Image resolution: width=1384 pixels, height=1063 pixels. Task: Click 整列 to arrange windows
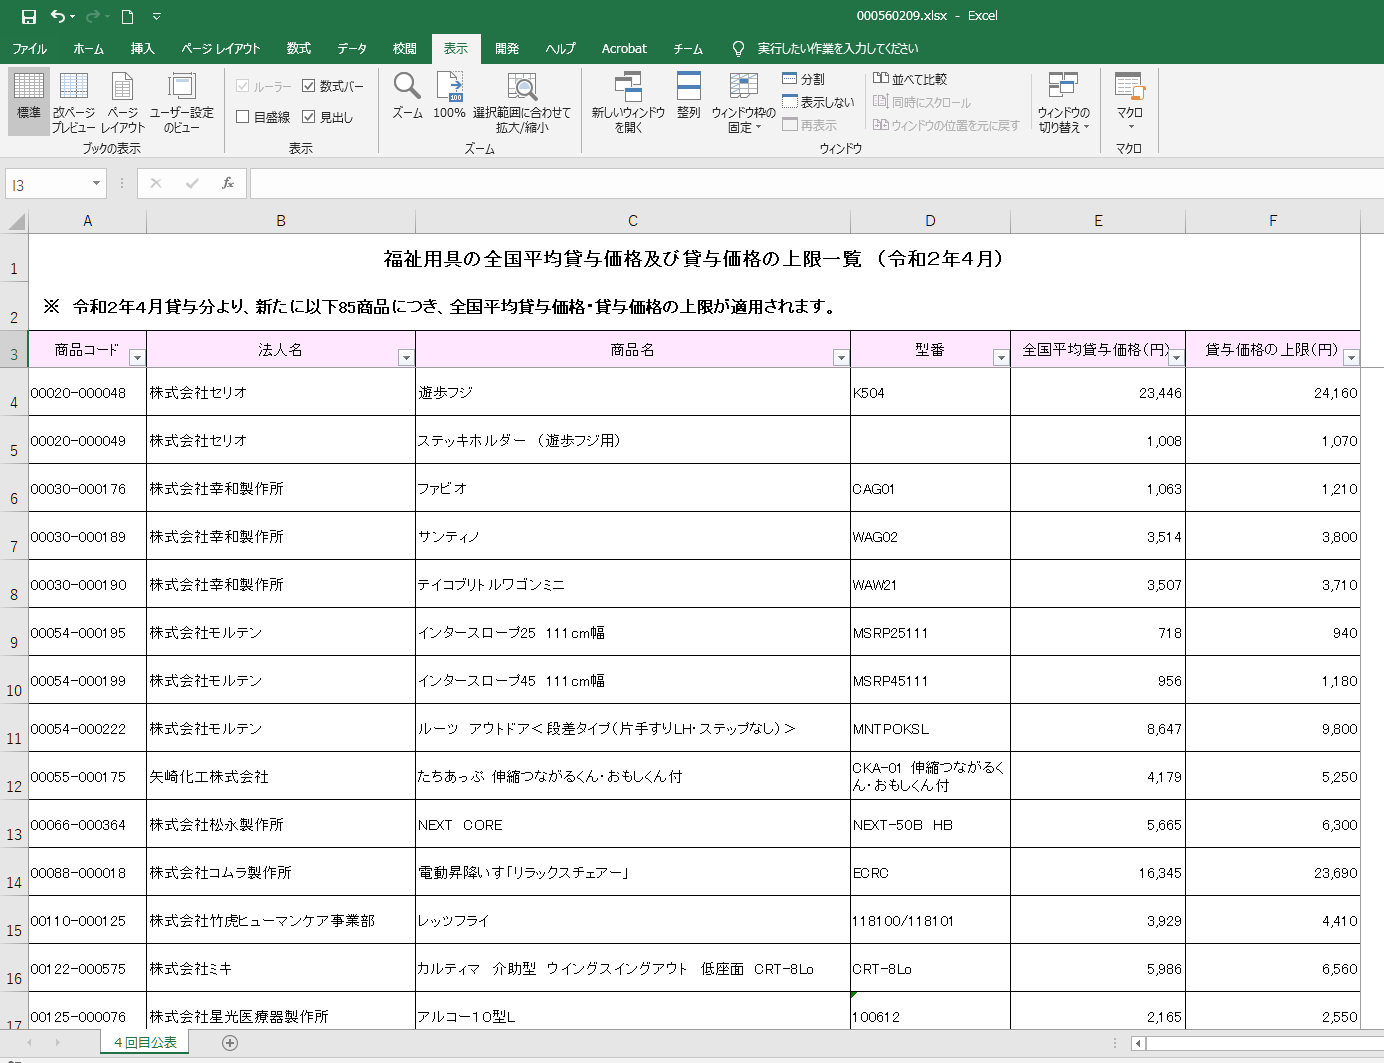click(689, 96)
